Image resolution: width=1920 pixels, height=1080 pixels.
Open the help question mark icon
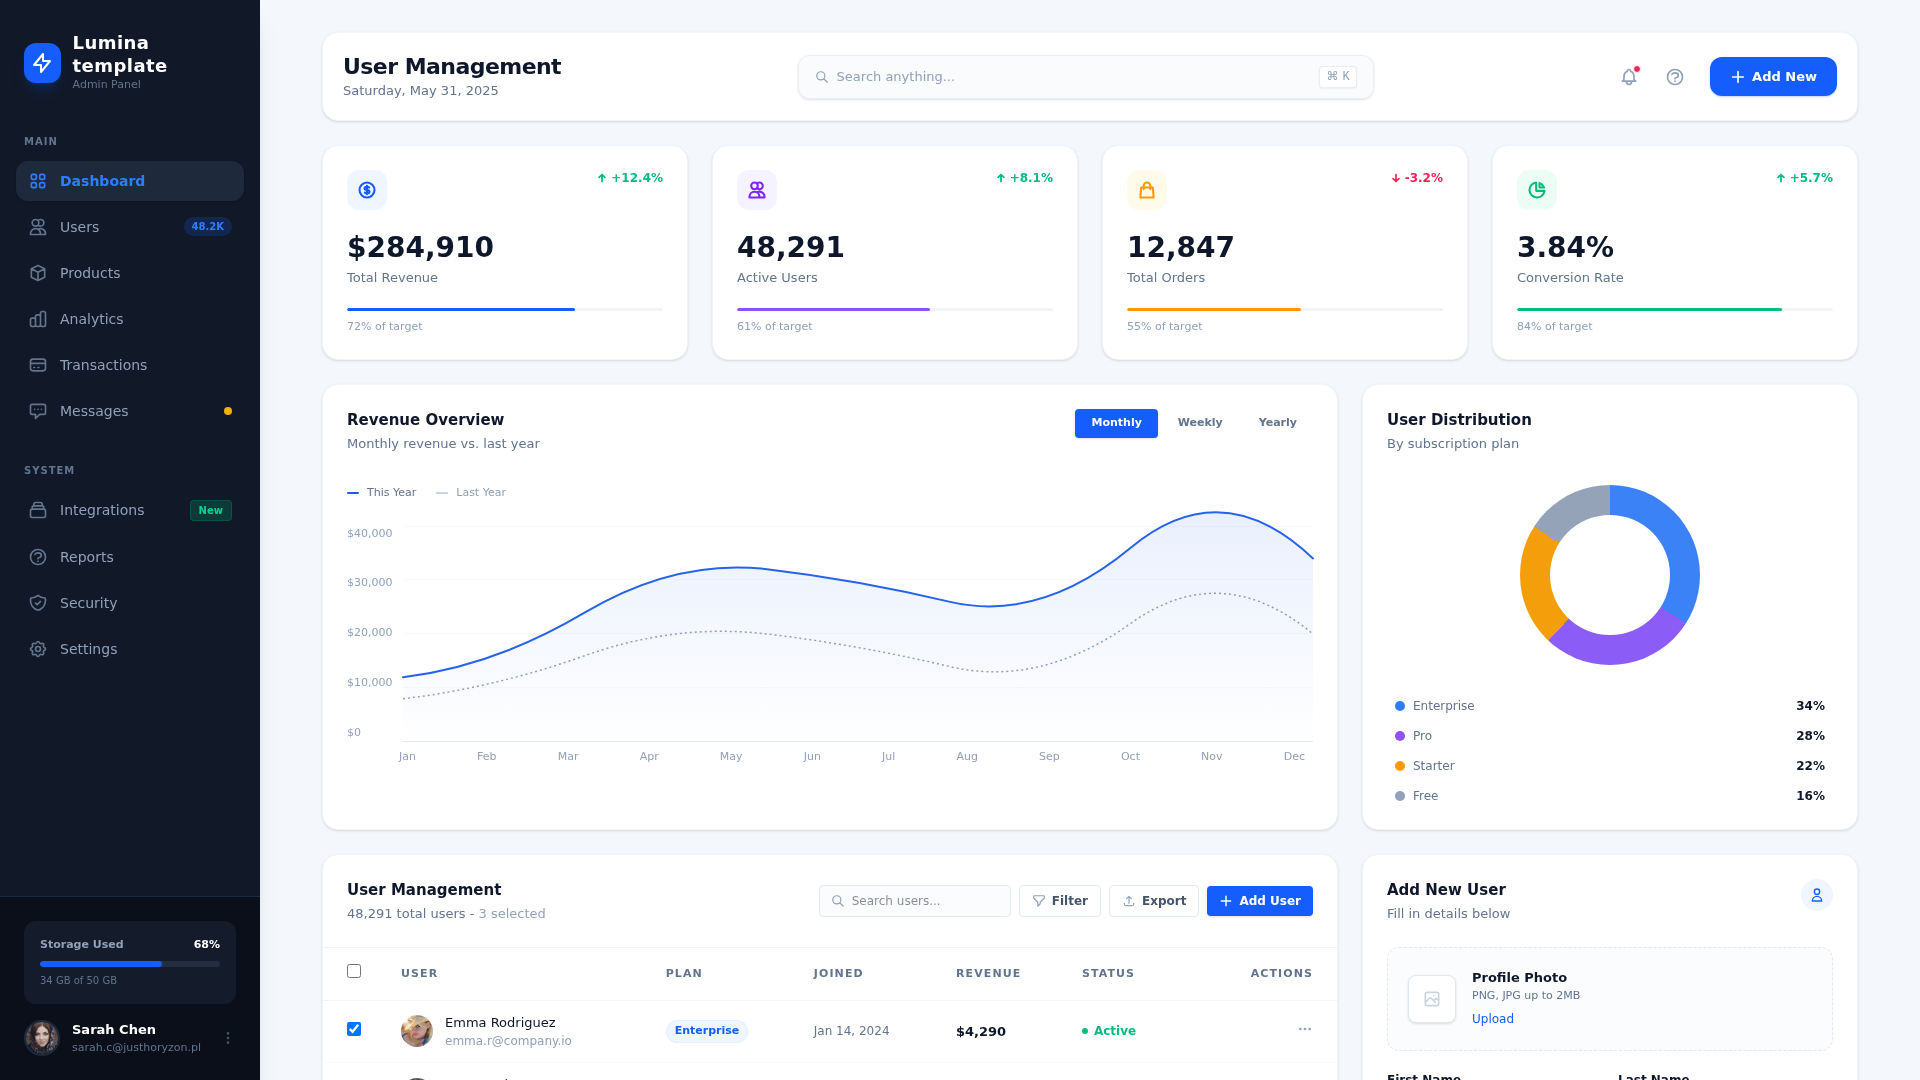pyautogui.click(x=1675, y=77)
